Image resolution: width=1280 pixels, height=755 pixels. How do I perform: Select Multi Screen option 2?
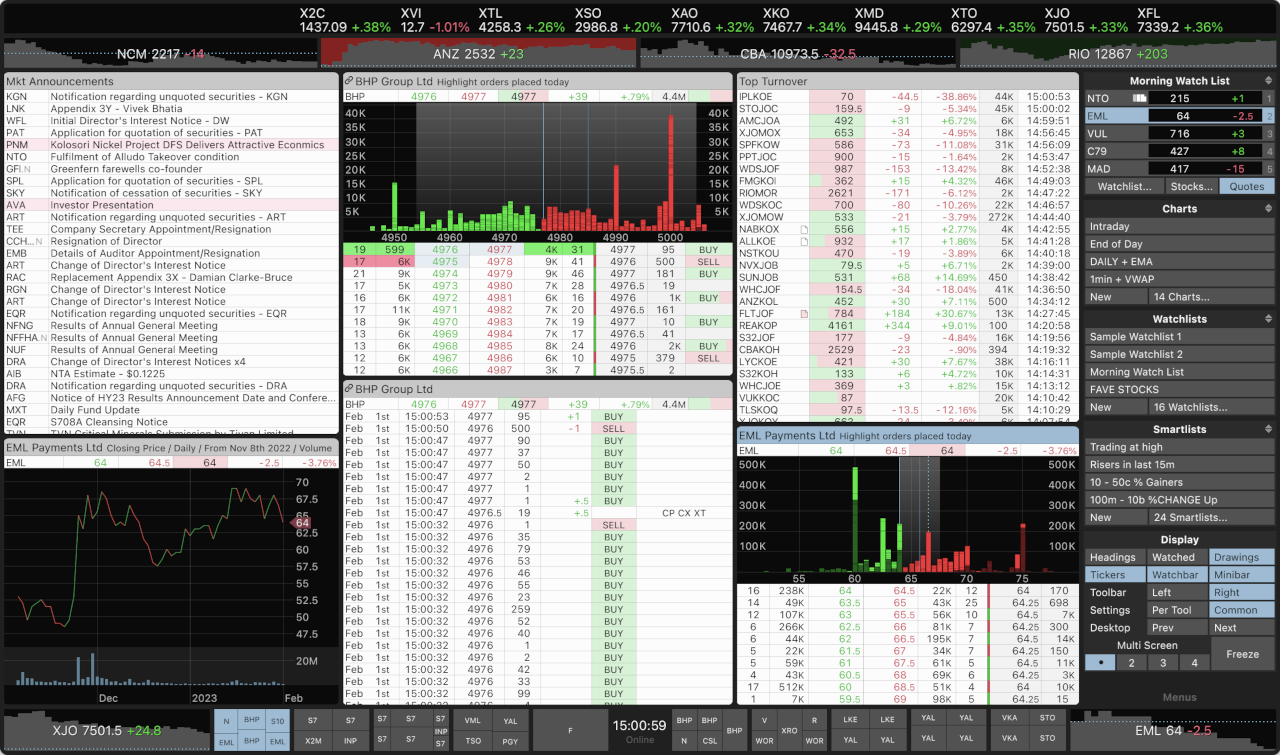coord(1131,662)
